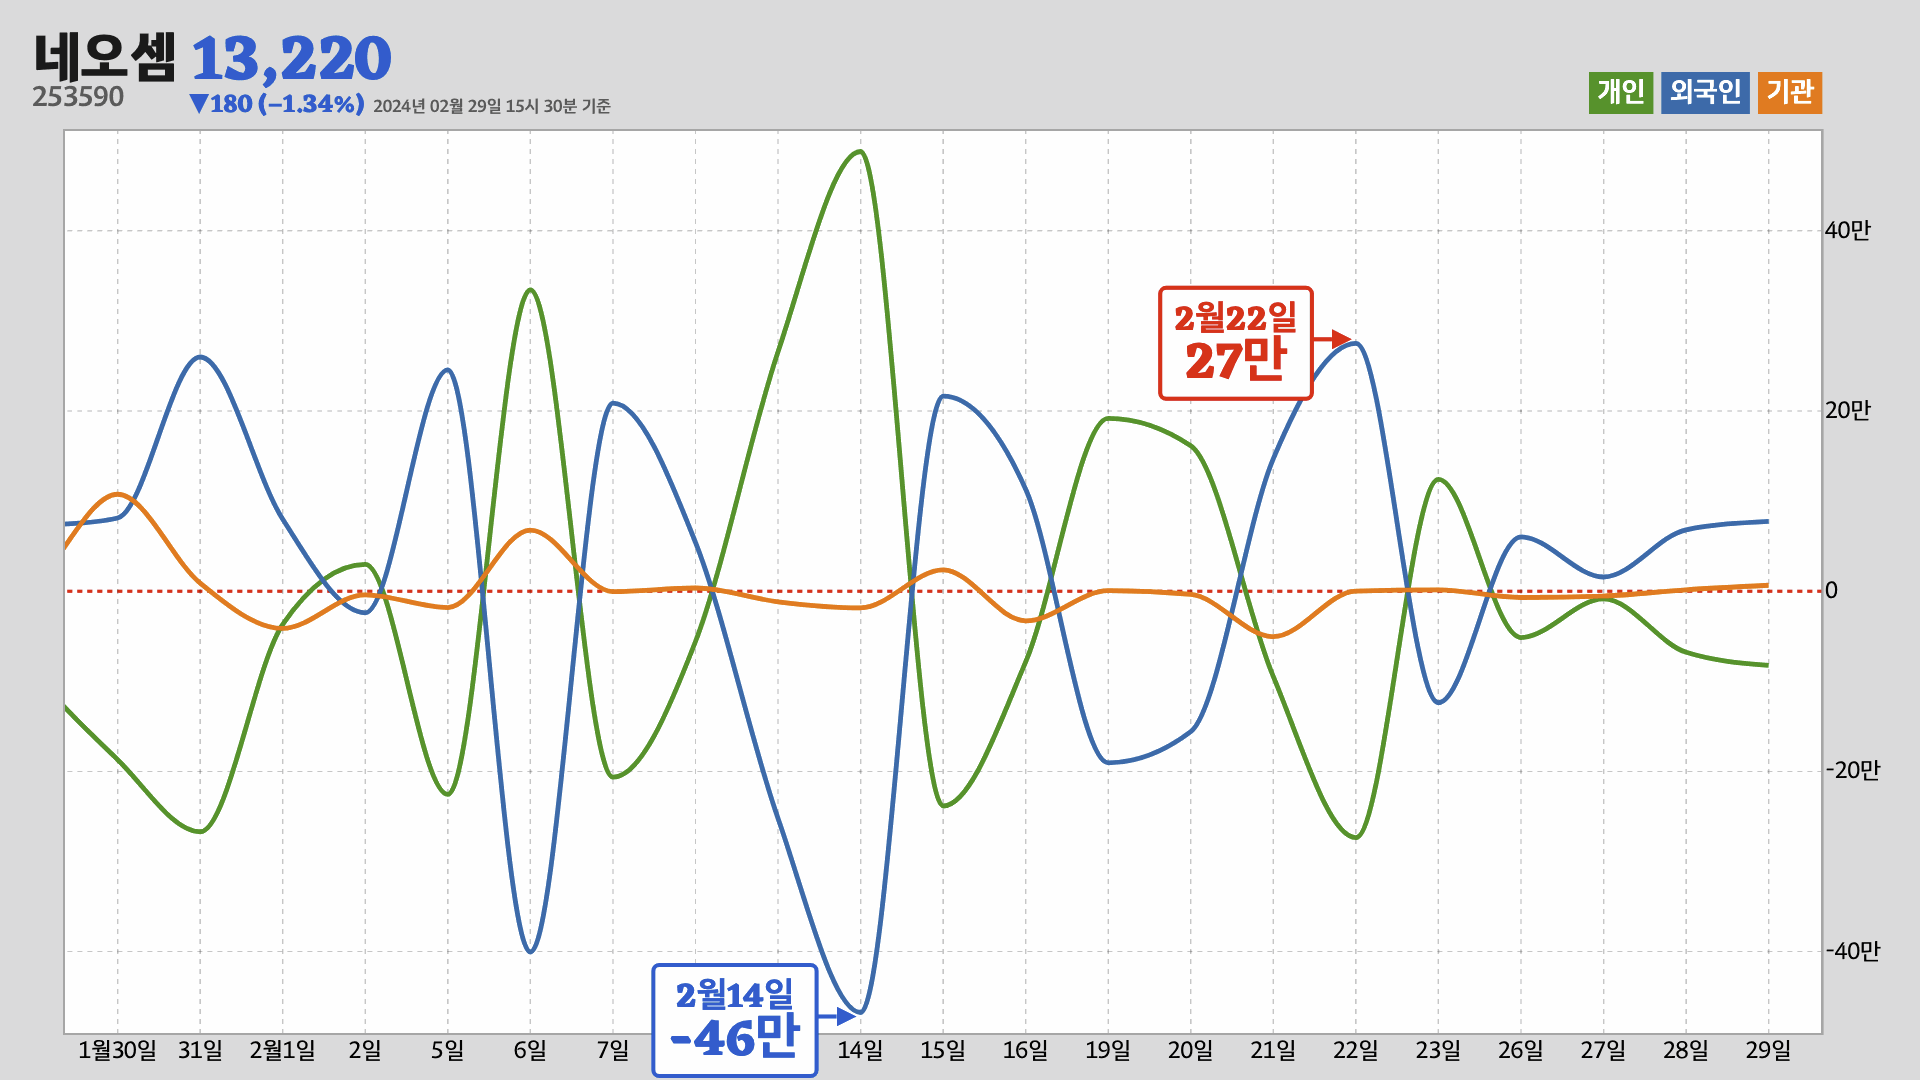The width and height of the screenshot is (1920, 1080).
Task: Click the 31일 x-axis label
Action: (x=200, y=1051)
